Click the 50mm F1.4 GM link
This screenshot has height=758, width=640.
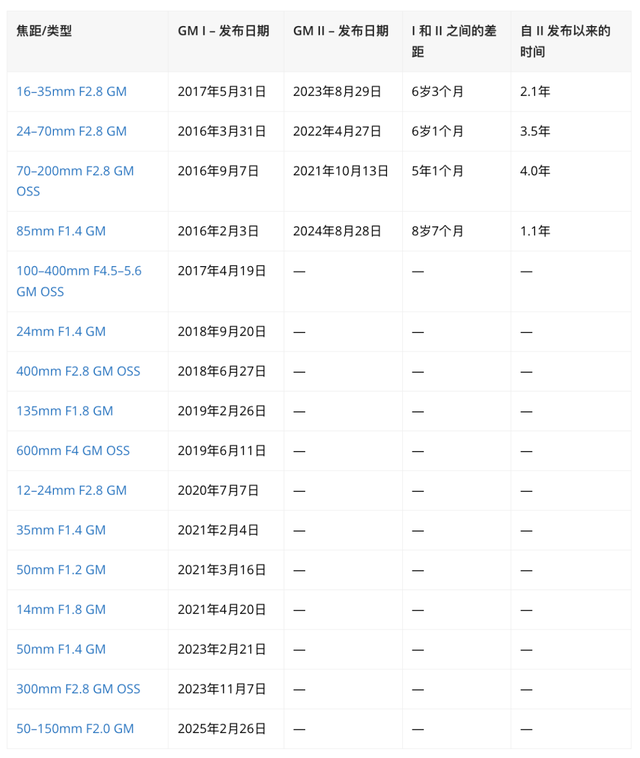61,649
